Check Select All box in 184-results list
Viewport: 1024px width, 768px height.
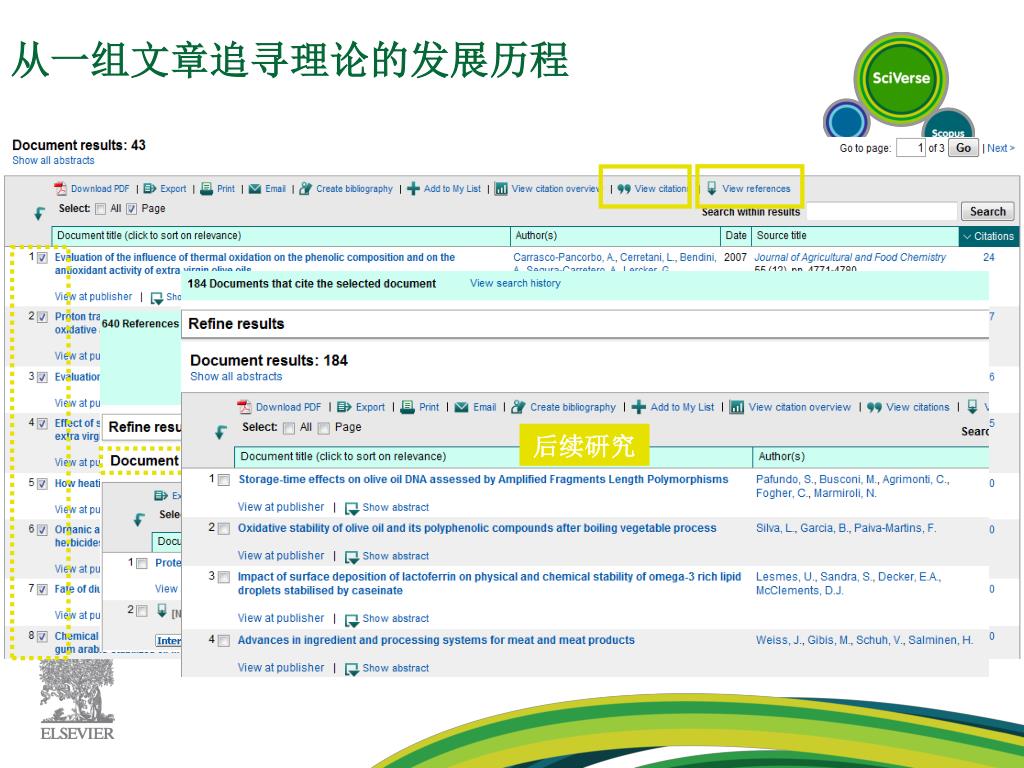[289, 428]
